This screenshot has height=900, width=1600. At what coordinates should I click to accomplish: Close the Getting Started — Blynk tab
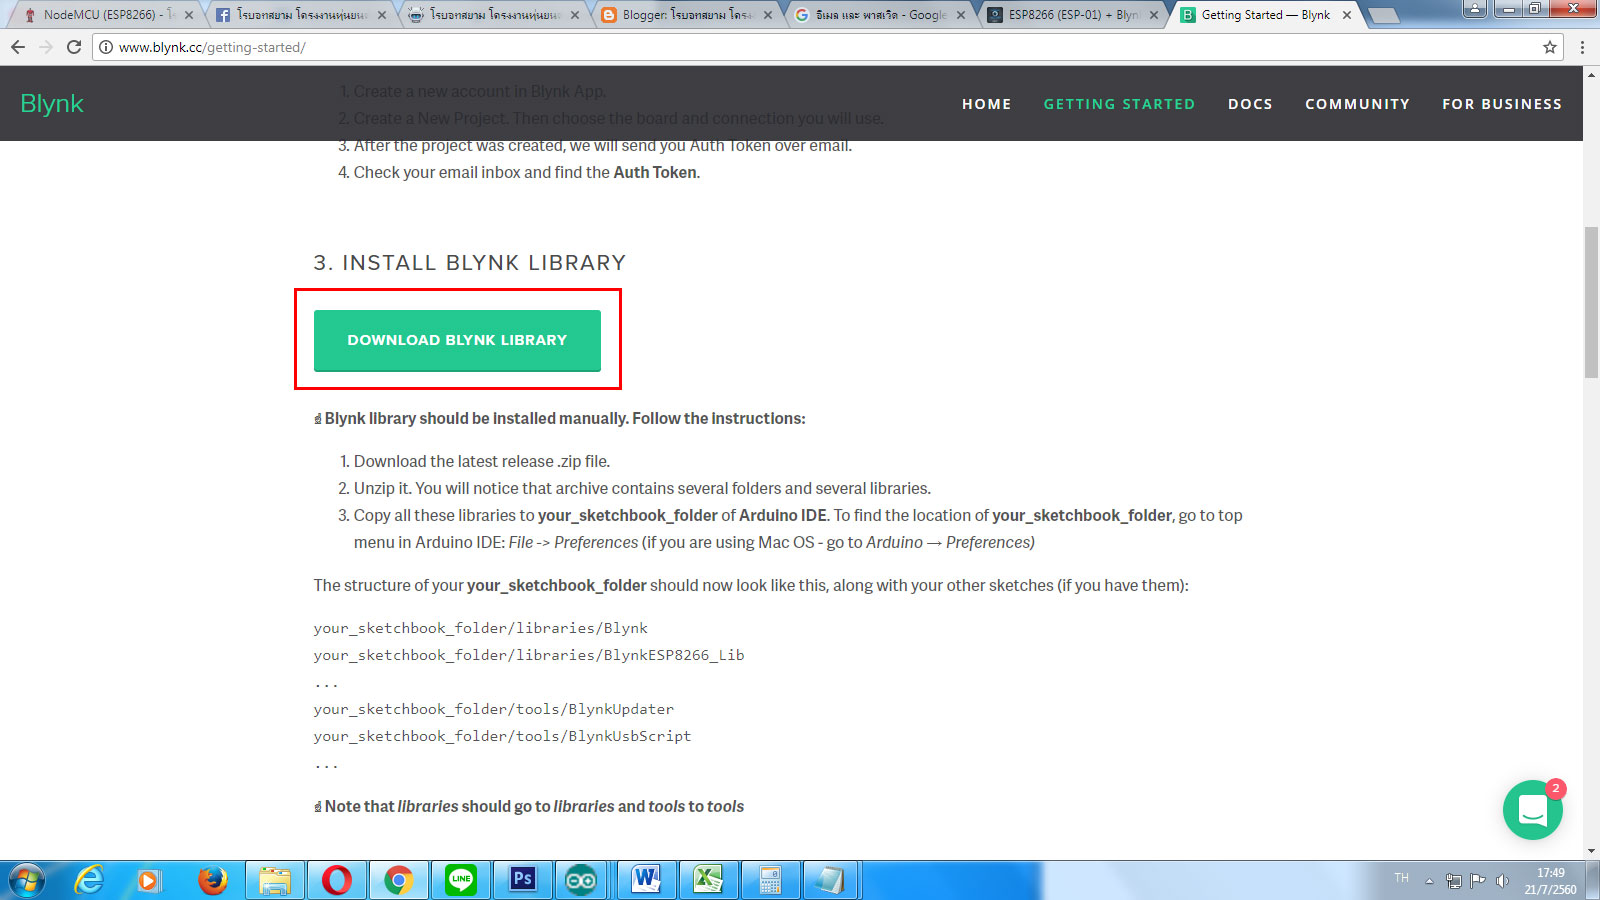click(x=1347, y=15)
